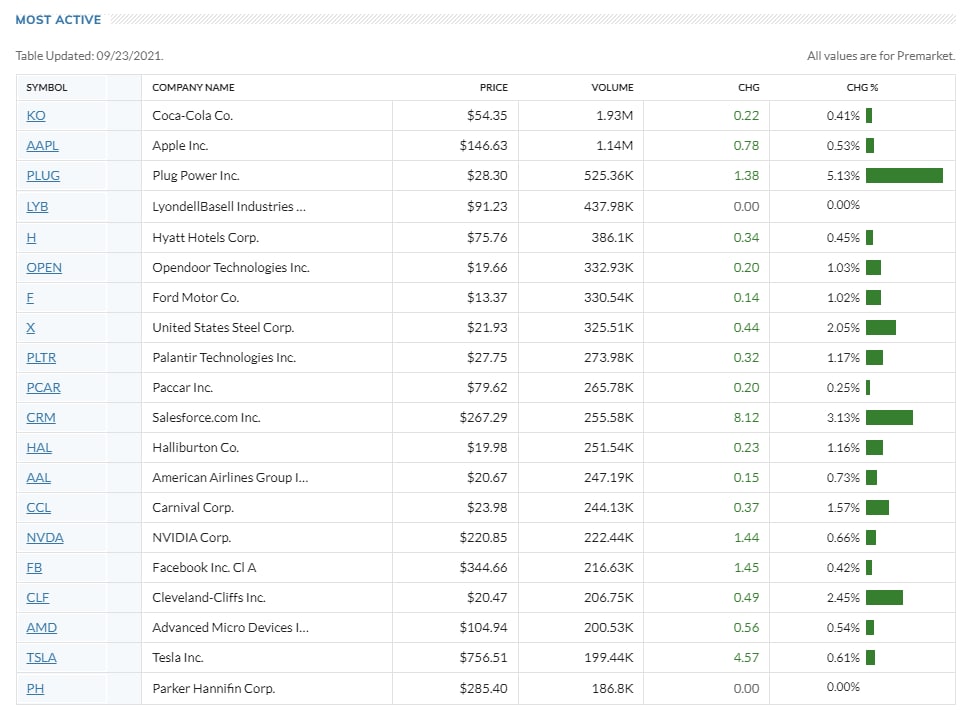Click the Plug Power Inc. company name
Image resolution: width=972 pixels, height=719 pixels.
pos(195,175)
